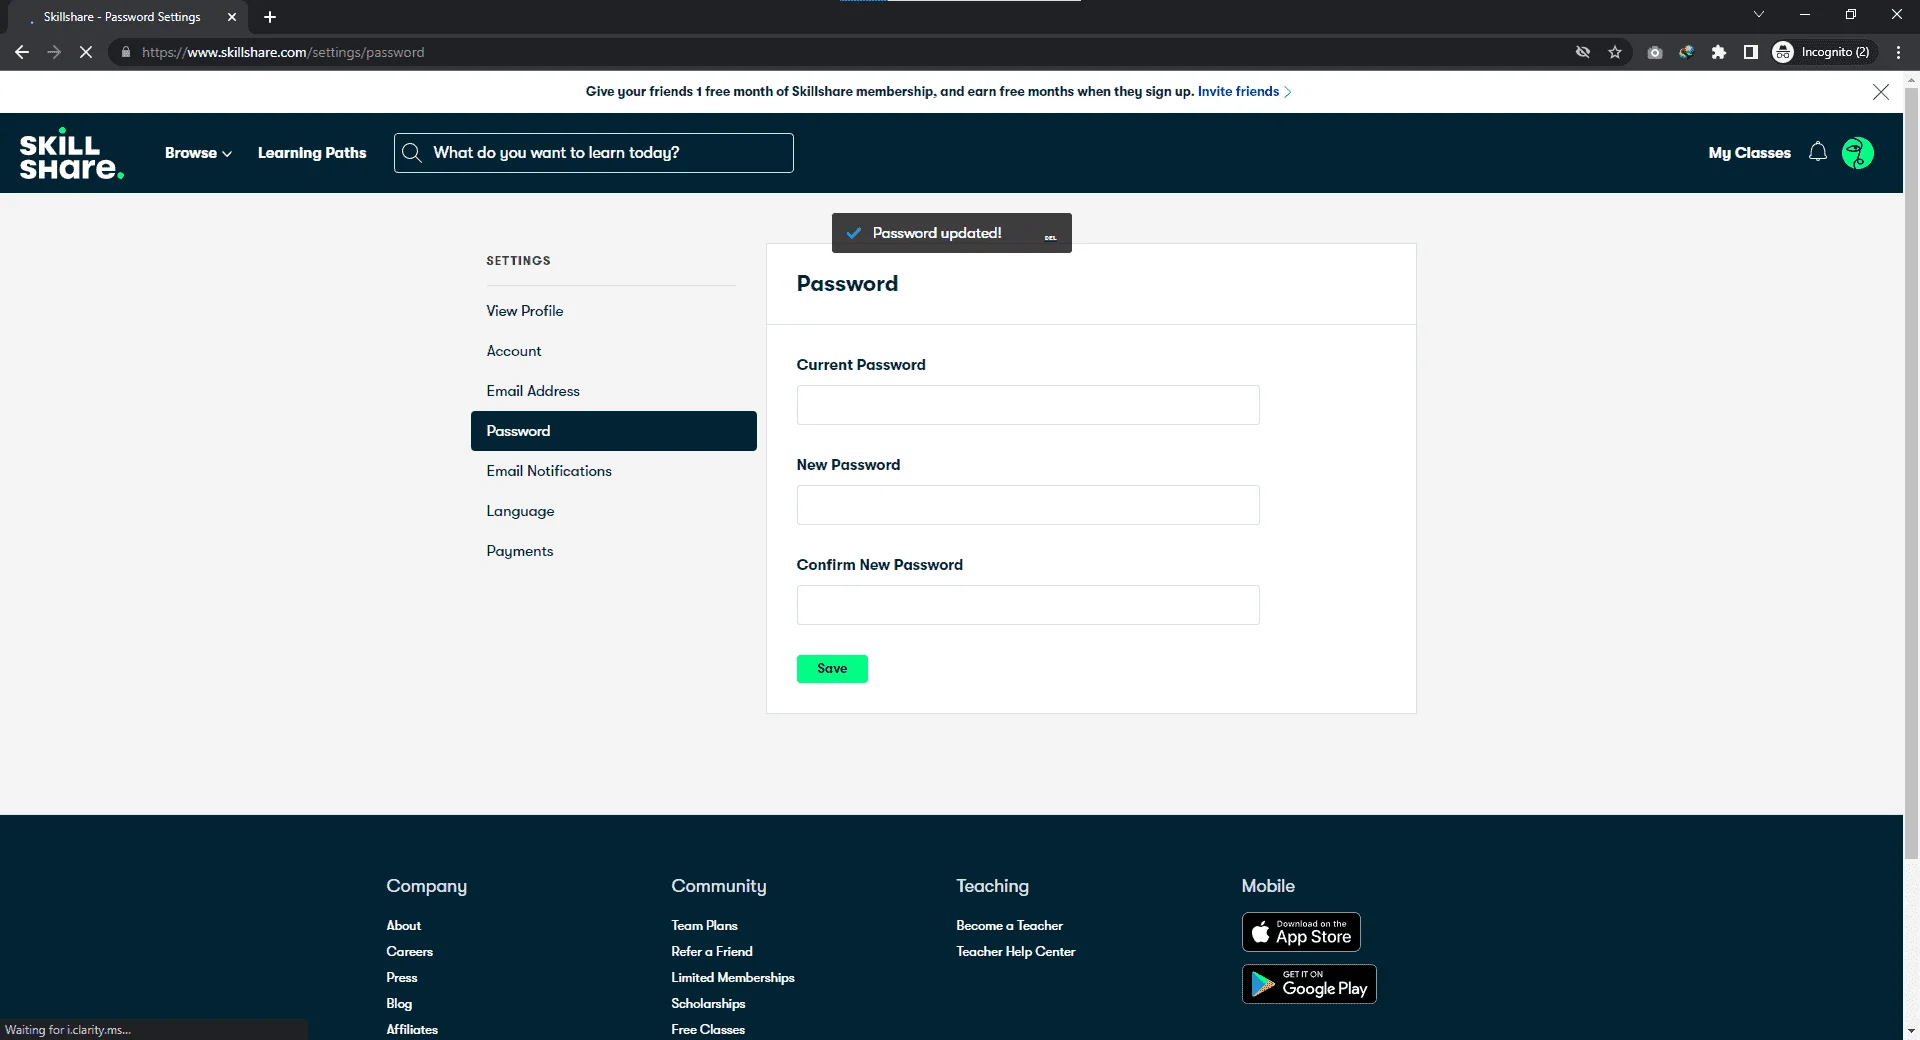The height and width of the screenshot is (1040, 1920).
Task: Open a new browser tab
Action: (x=270, y=17)
